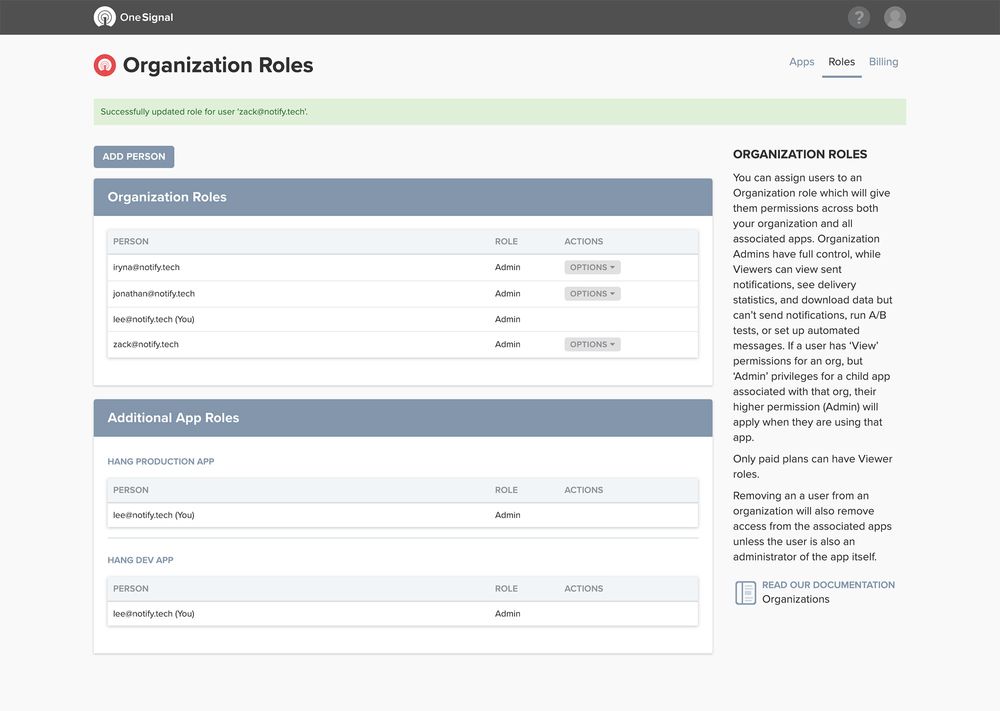Switch to the Billing tab
The width and height of the screenshot is (1000, 711).
pos(883,61)
